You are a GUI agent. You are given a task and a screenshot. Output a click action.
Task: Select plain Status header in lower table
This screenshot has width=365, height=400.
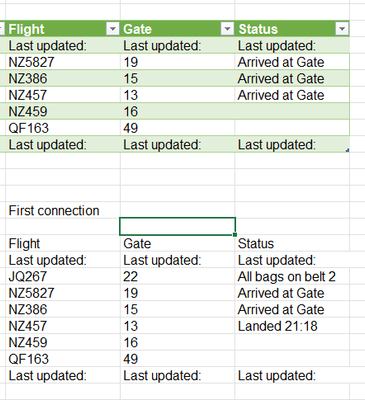coord(292,243)
